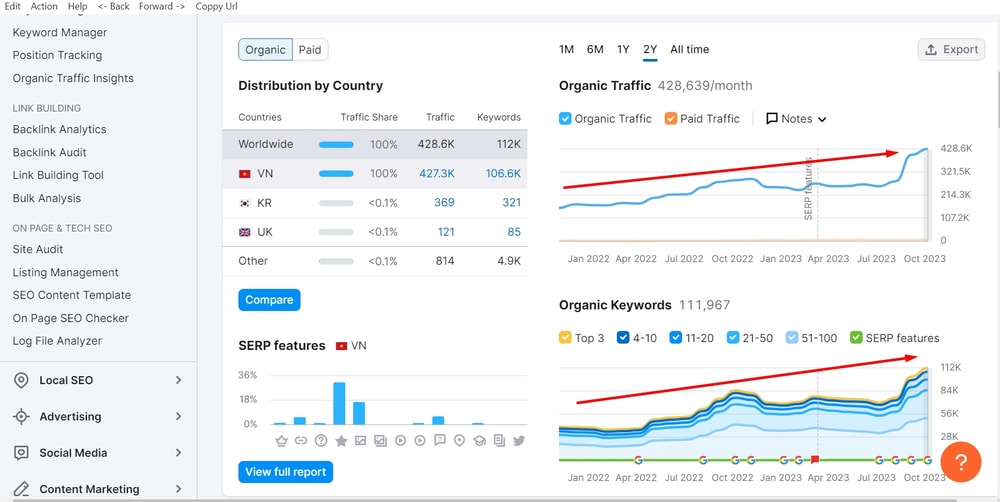Viewport: 1000px width, 502px height.
Task: Click the Vietnam flag next to SERP features heading
Action: point(341,346)
